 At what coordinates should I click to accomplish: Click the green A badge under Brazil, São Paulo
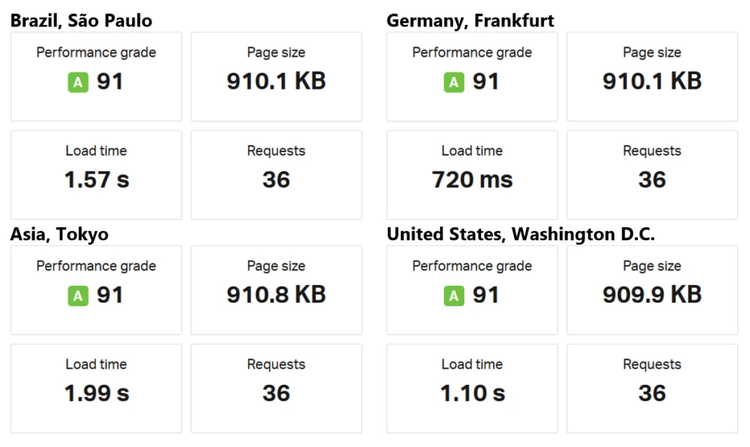[x=78, y=82]
